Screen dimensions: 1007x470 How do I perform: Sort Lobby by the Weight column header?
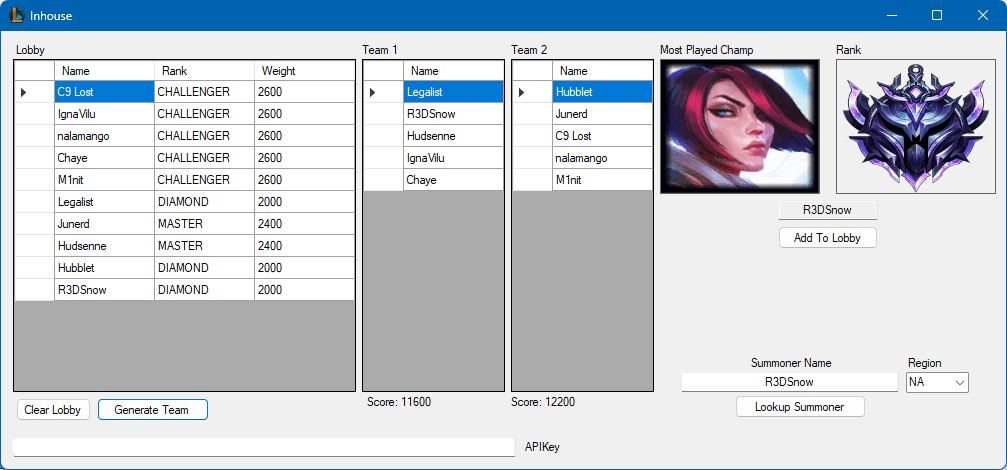point(304,71)
